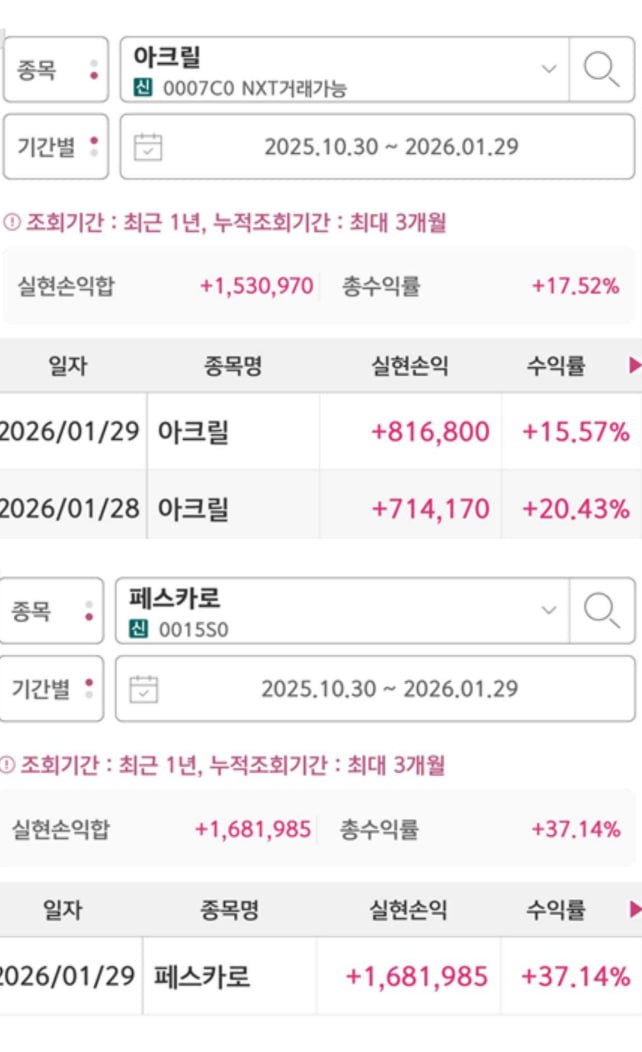
Task: Expand the 아크릴 stock dropdown chevron
Action: tap(548, 69)
